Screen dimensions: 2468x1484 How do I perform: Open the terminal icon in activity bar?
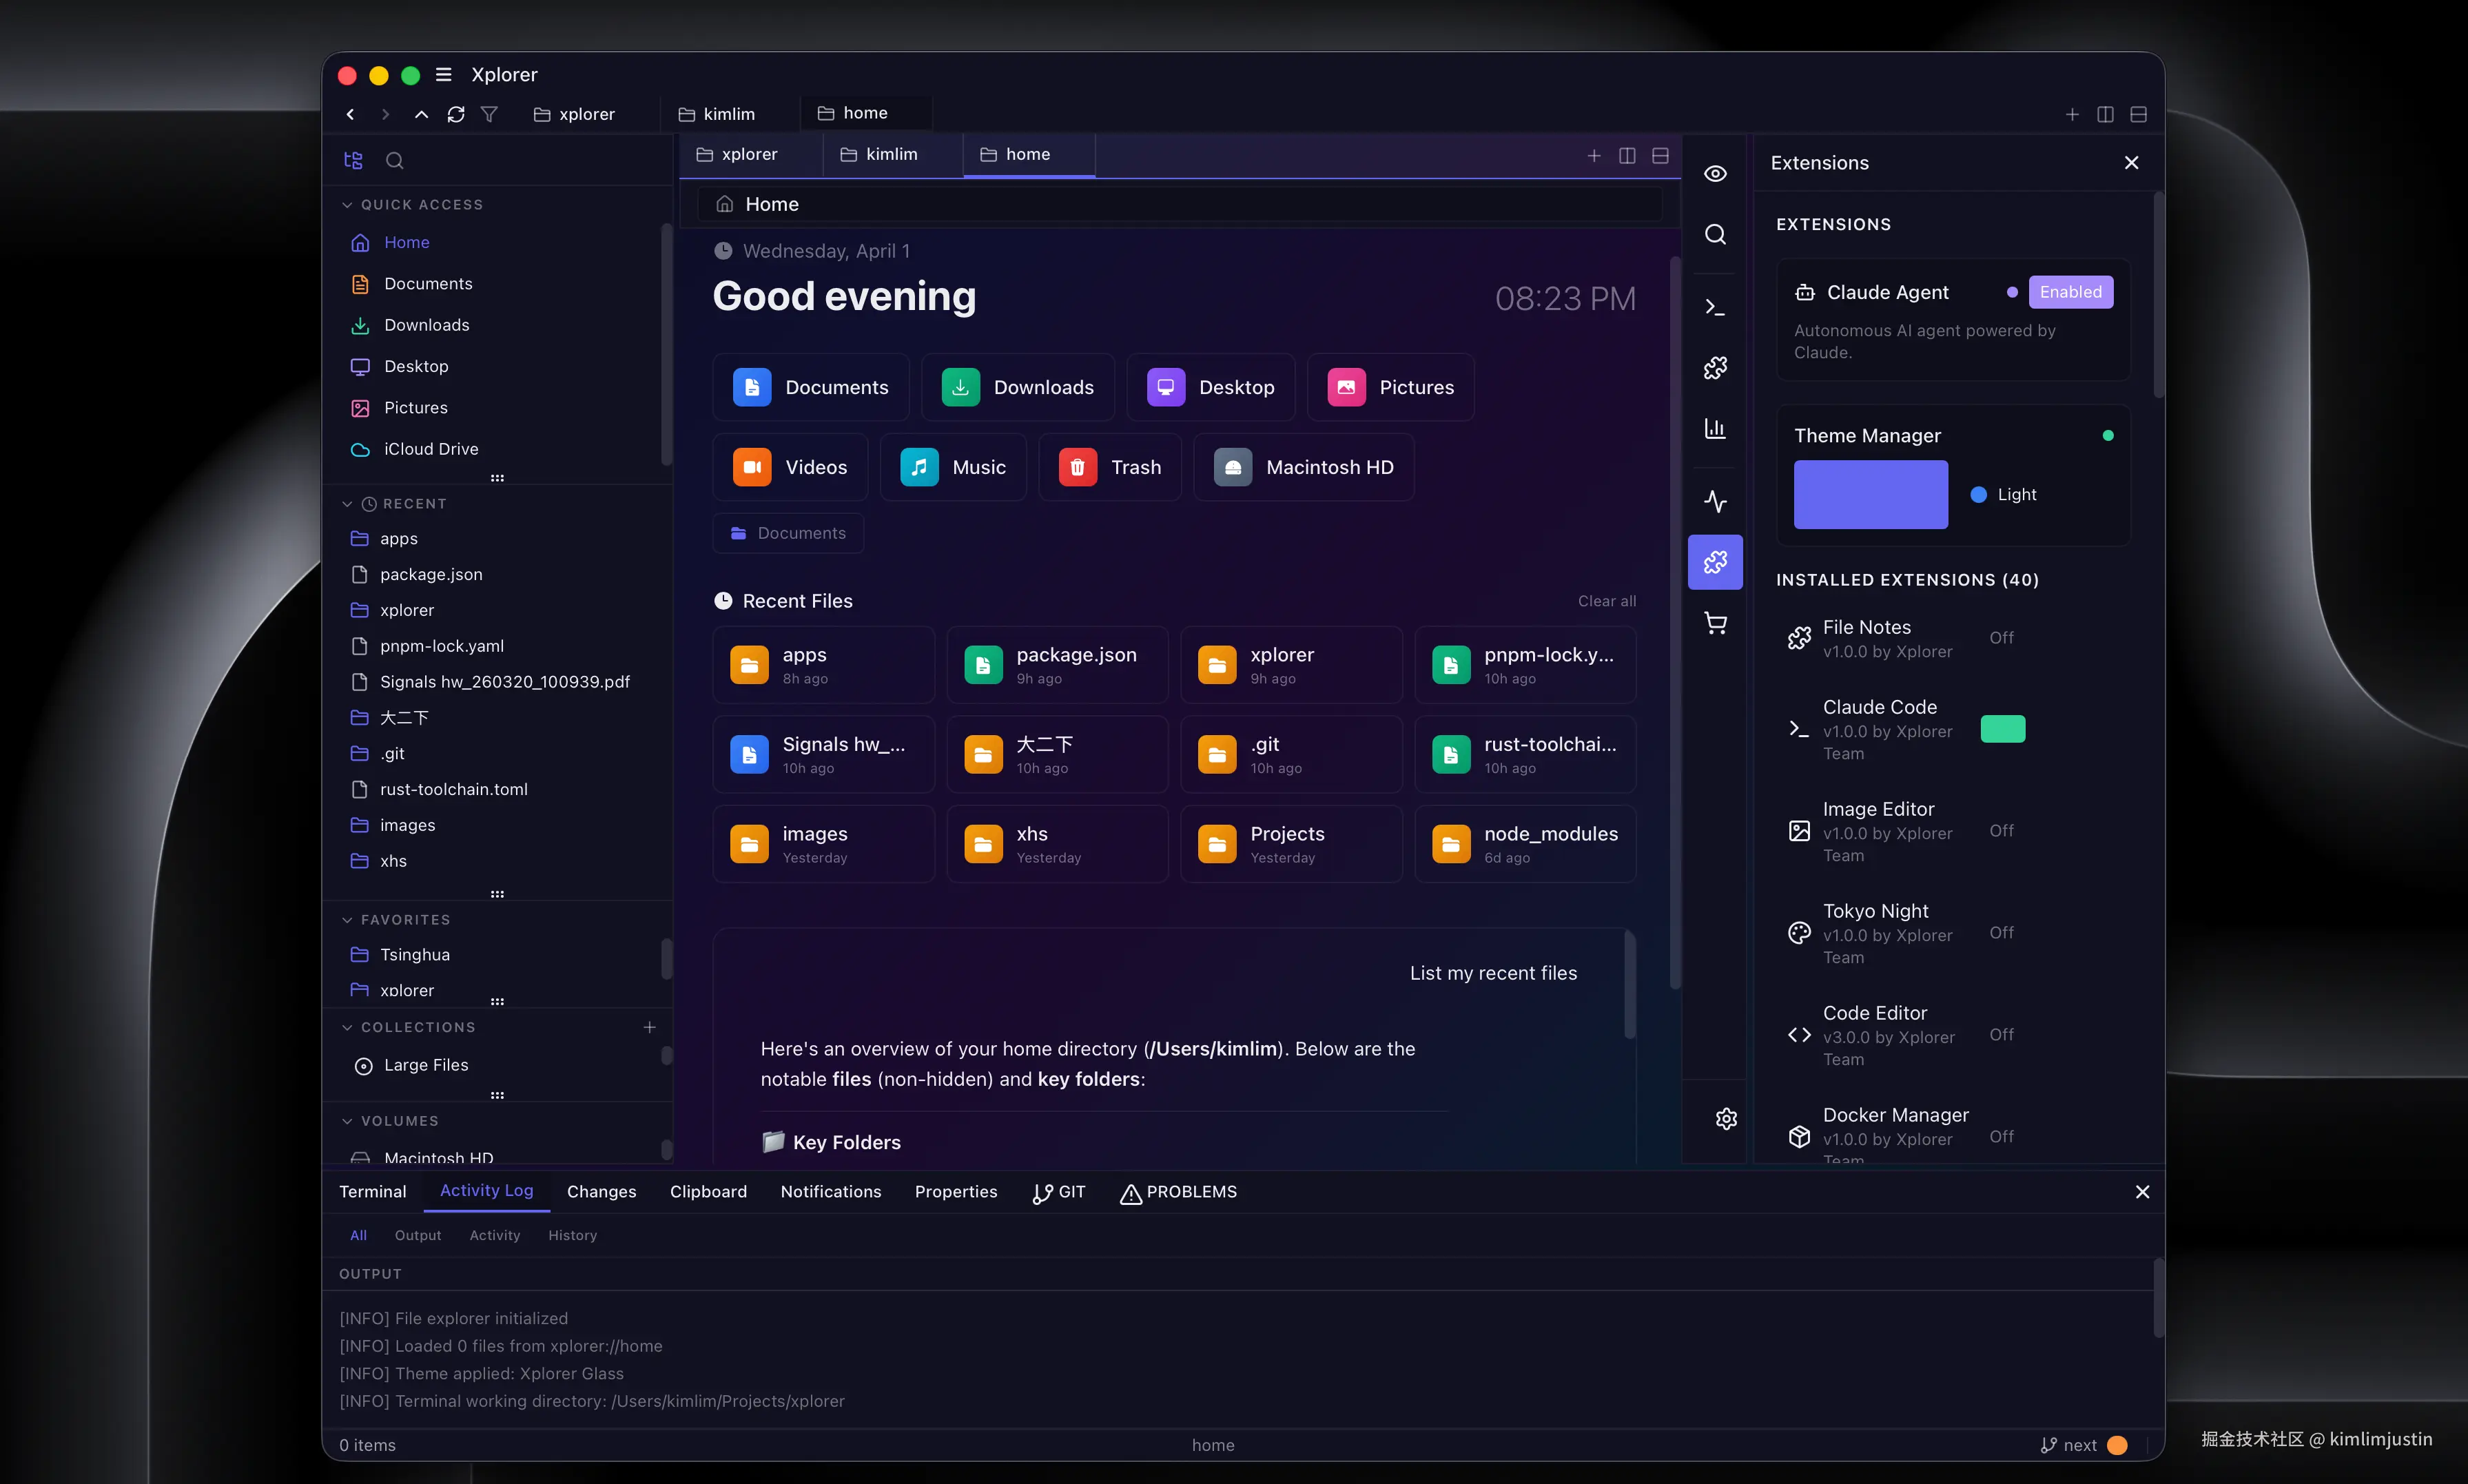(x=1715, y=307)
